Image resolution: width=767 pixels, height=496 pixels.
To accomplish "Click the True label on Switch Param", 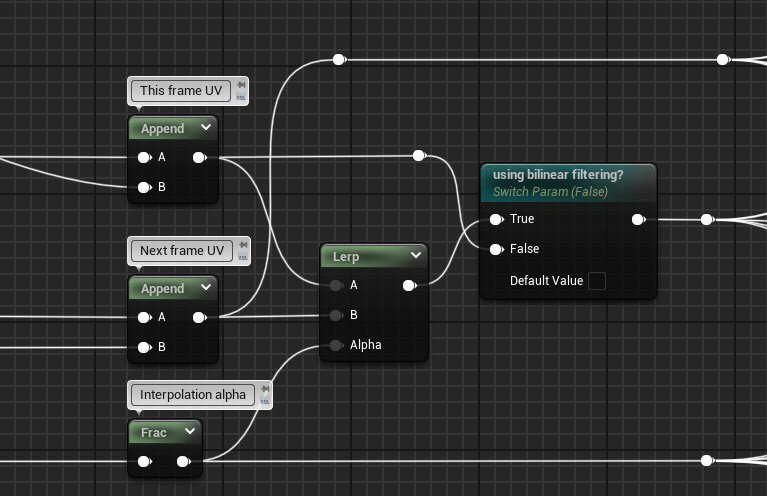I will [522, 219].
